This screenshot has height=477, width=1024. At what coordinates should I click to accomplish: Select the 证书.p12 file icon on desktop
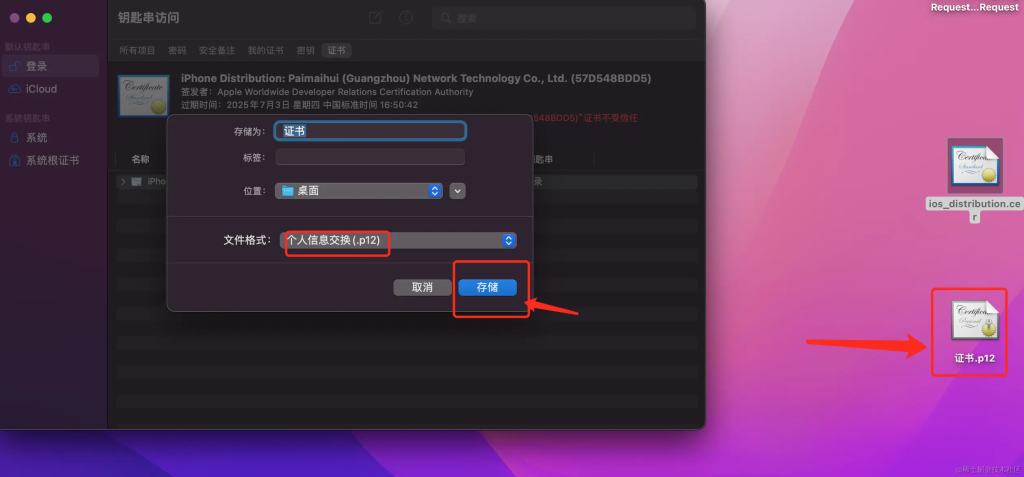tap(974, 325)
